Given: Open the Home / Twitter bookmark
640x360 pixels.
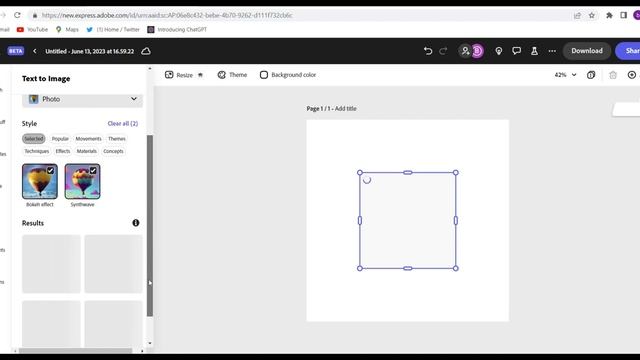Looking at the screenshot, I should point(113,29).
